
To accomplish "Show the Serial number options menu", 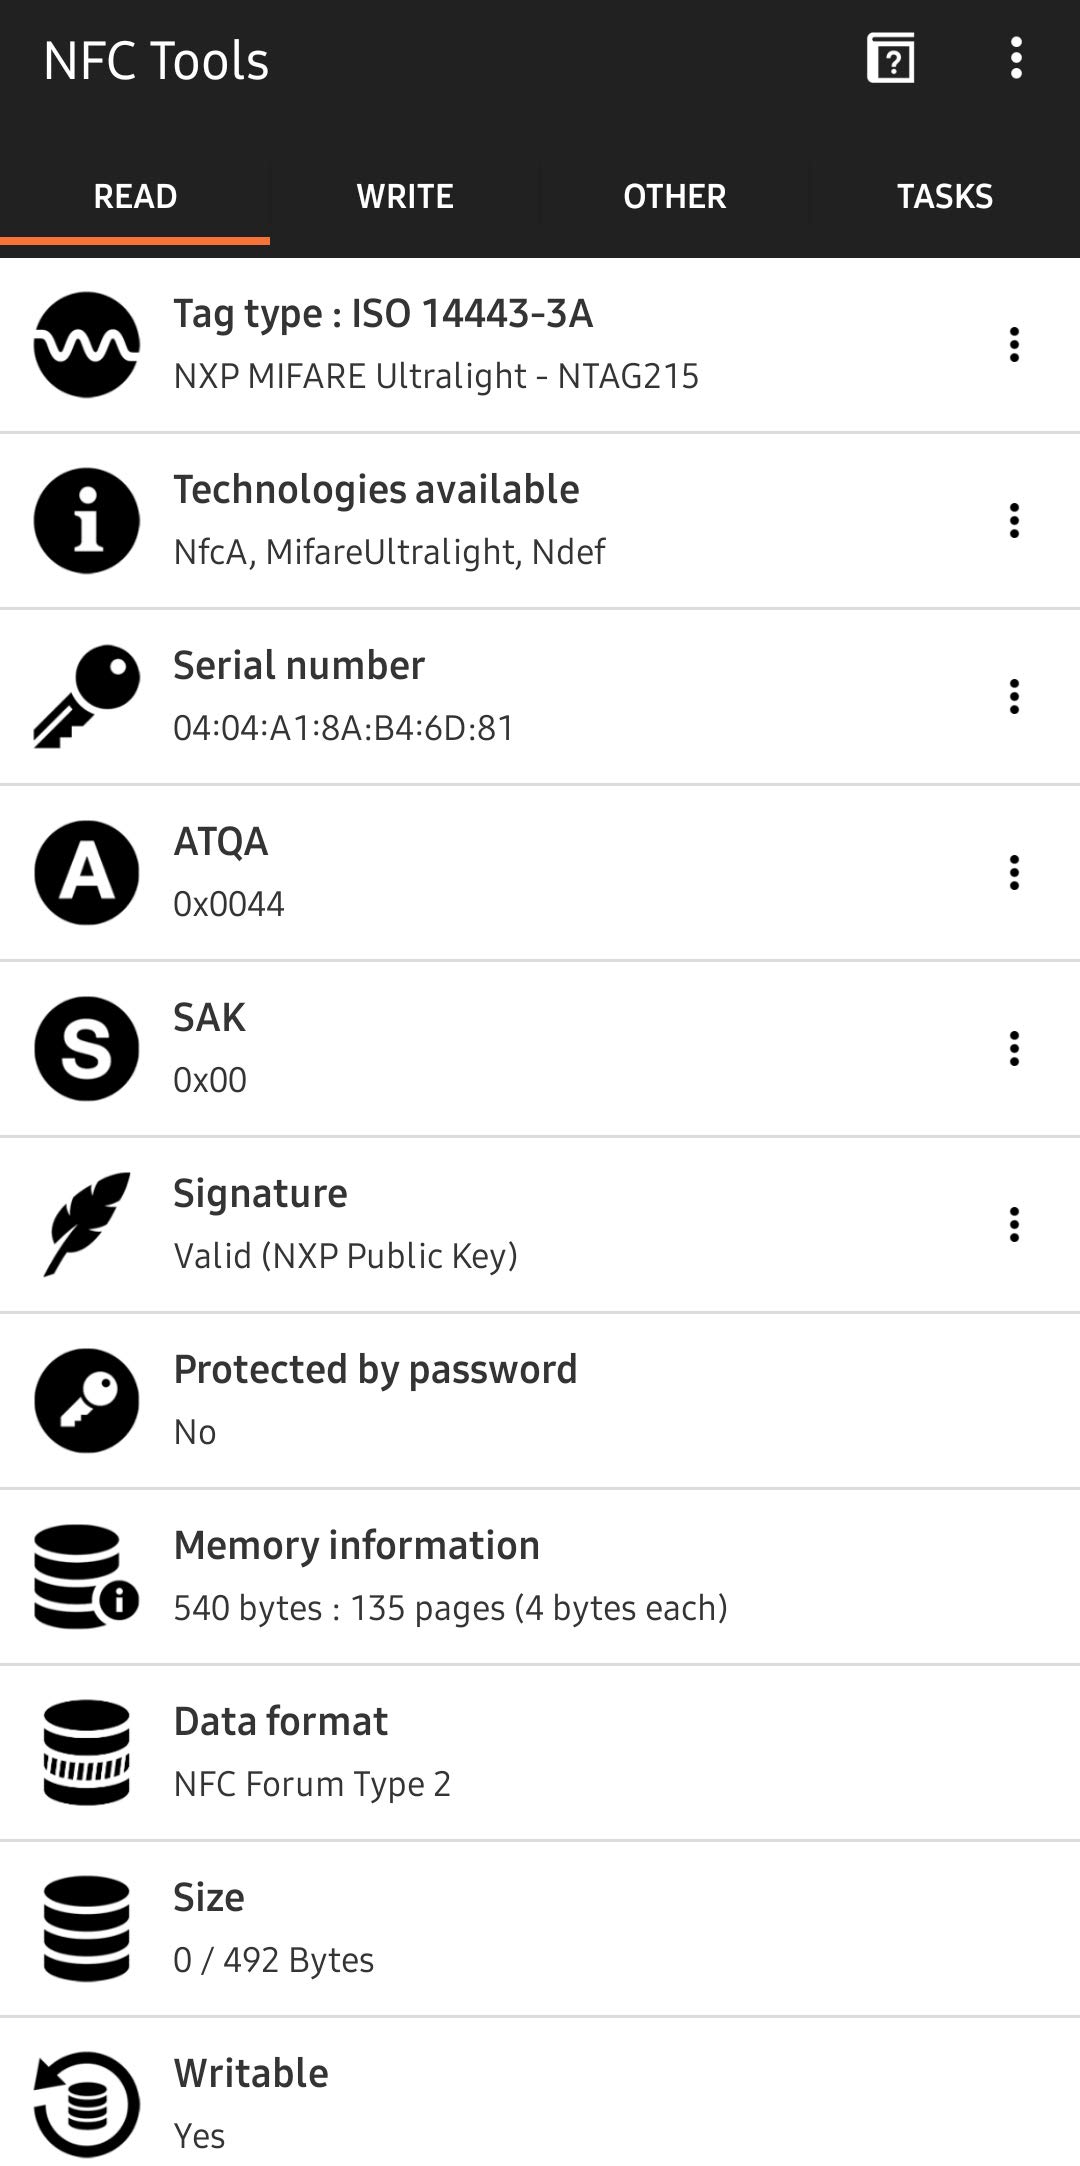I will 1014,697.
